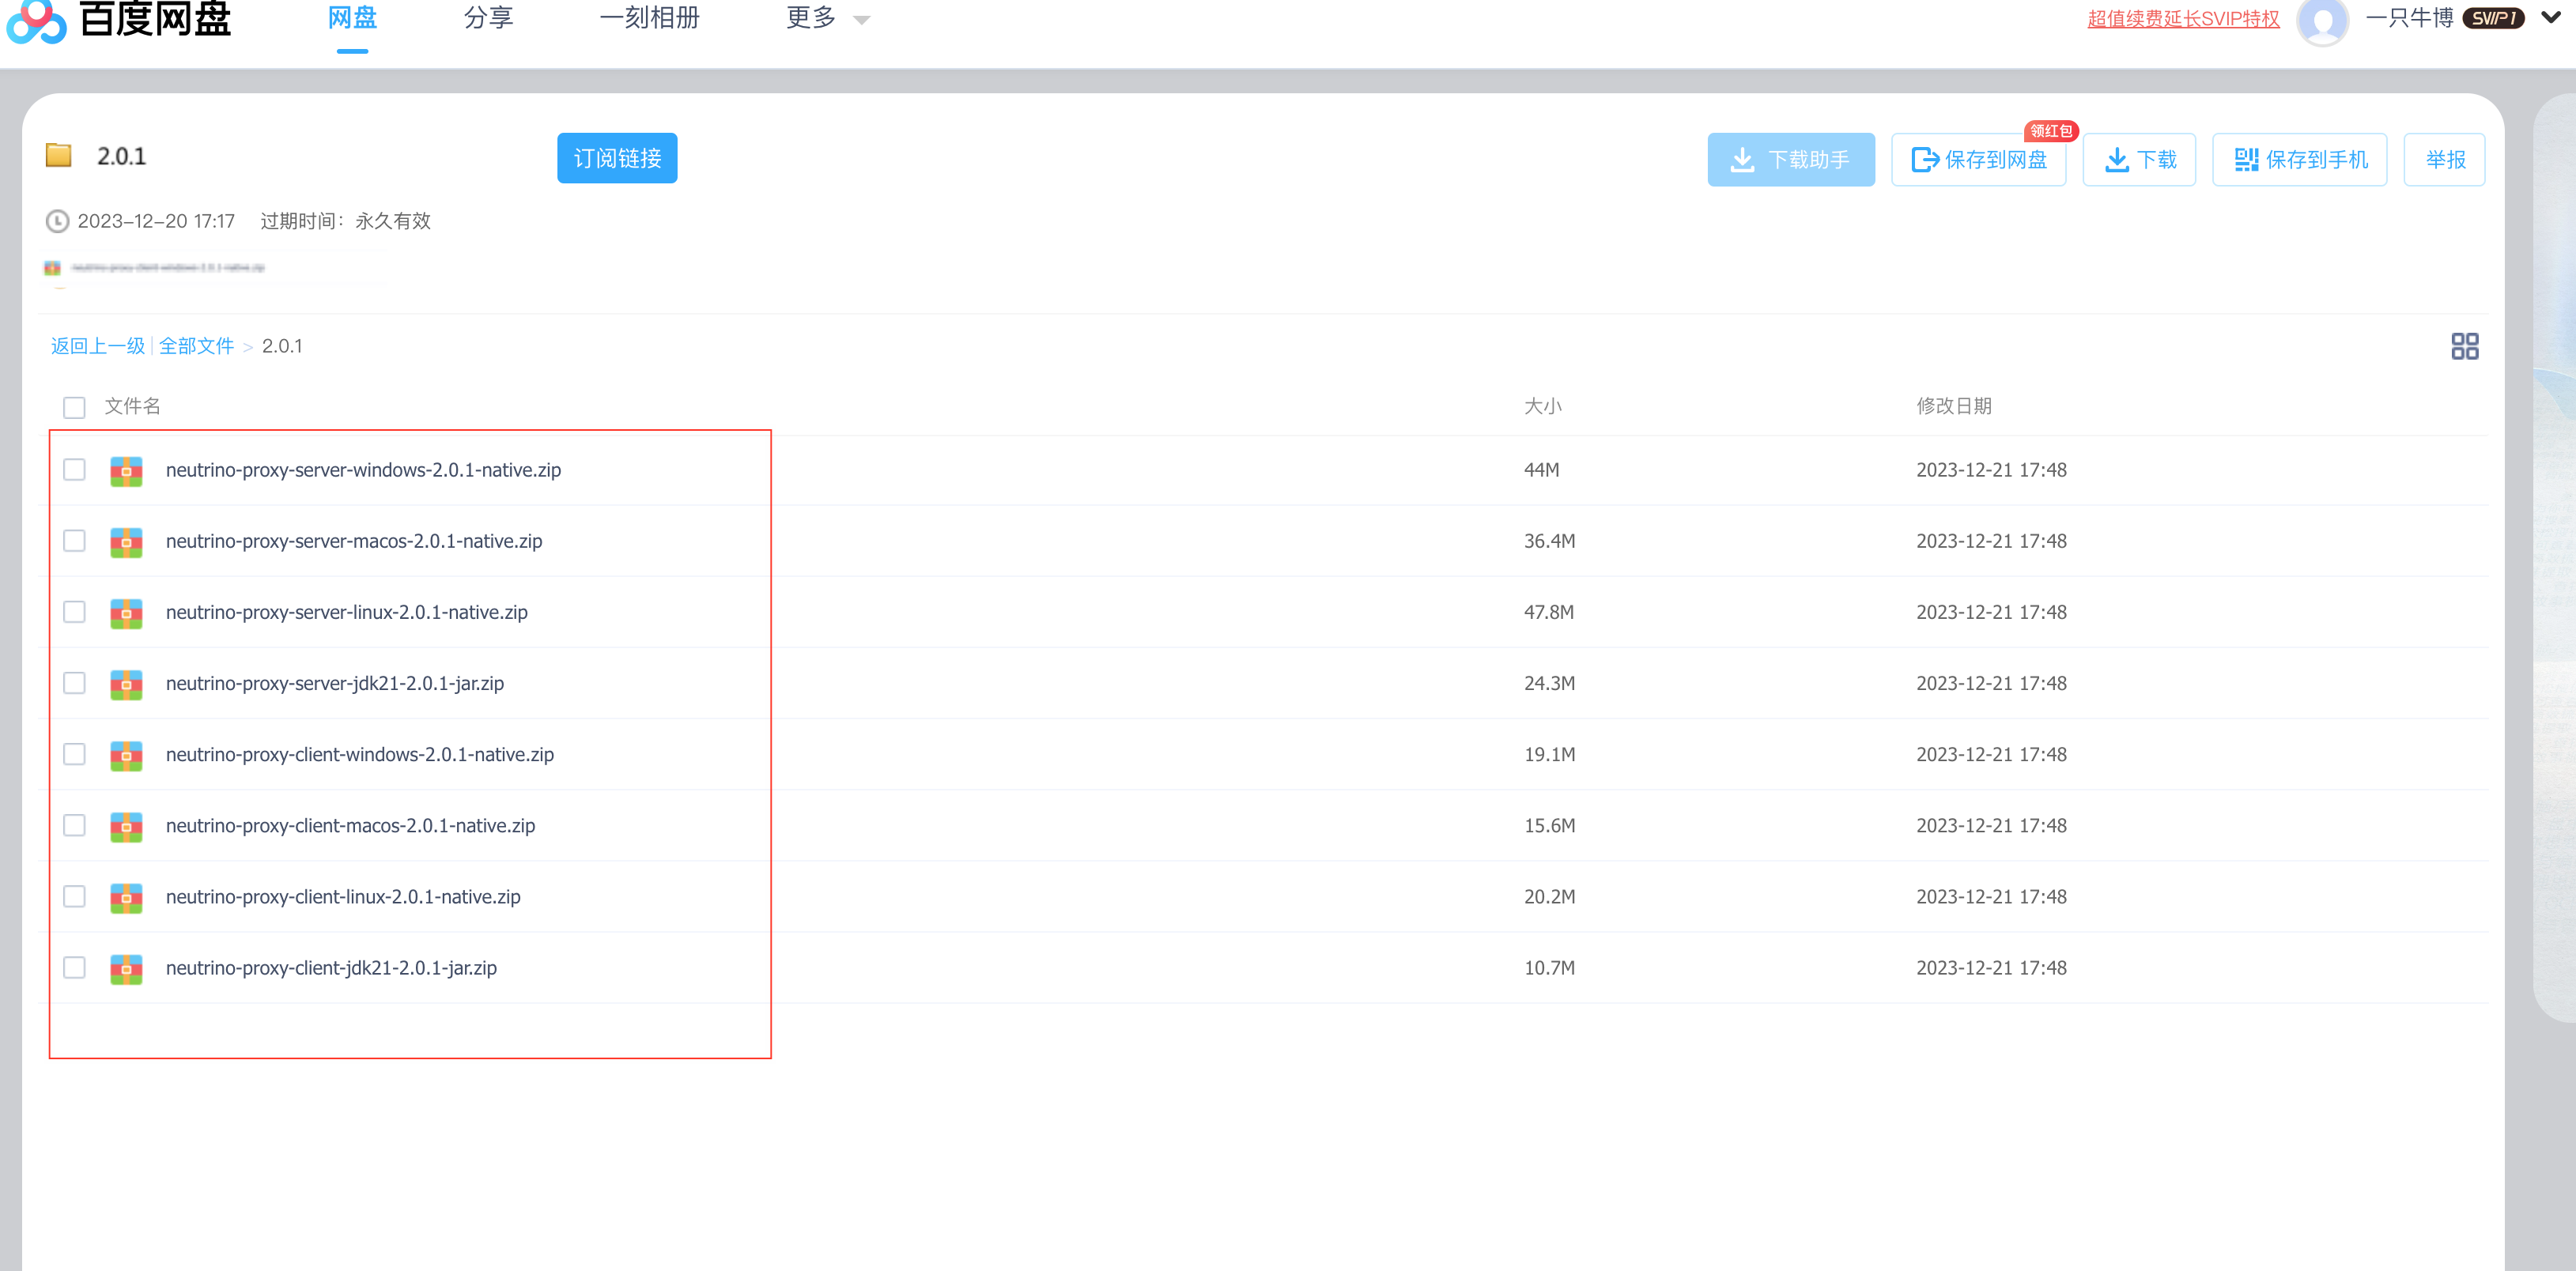Open neutrino-proxy-client-windows-2.0.1-native.zip file name
The height and width of the screenshot is (1271, 2576).
(x=359, y=754)
